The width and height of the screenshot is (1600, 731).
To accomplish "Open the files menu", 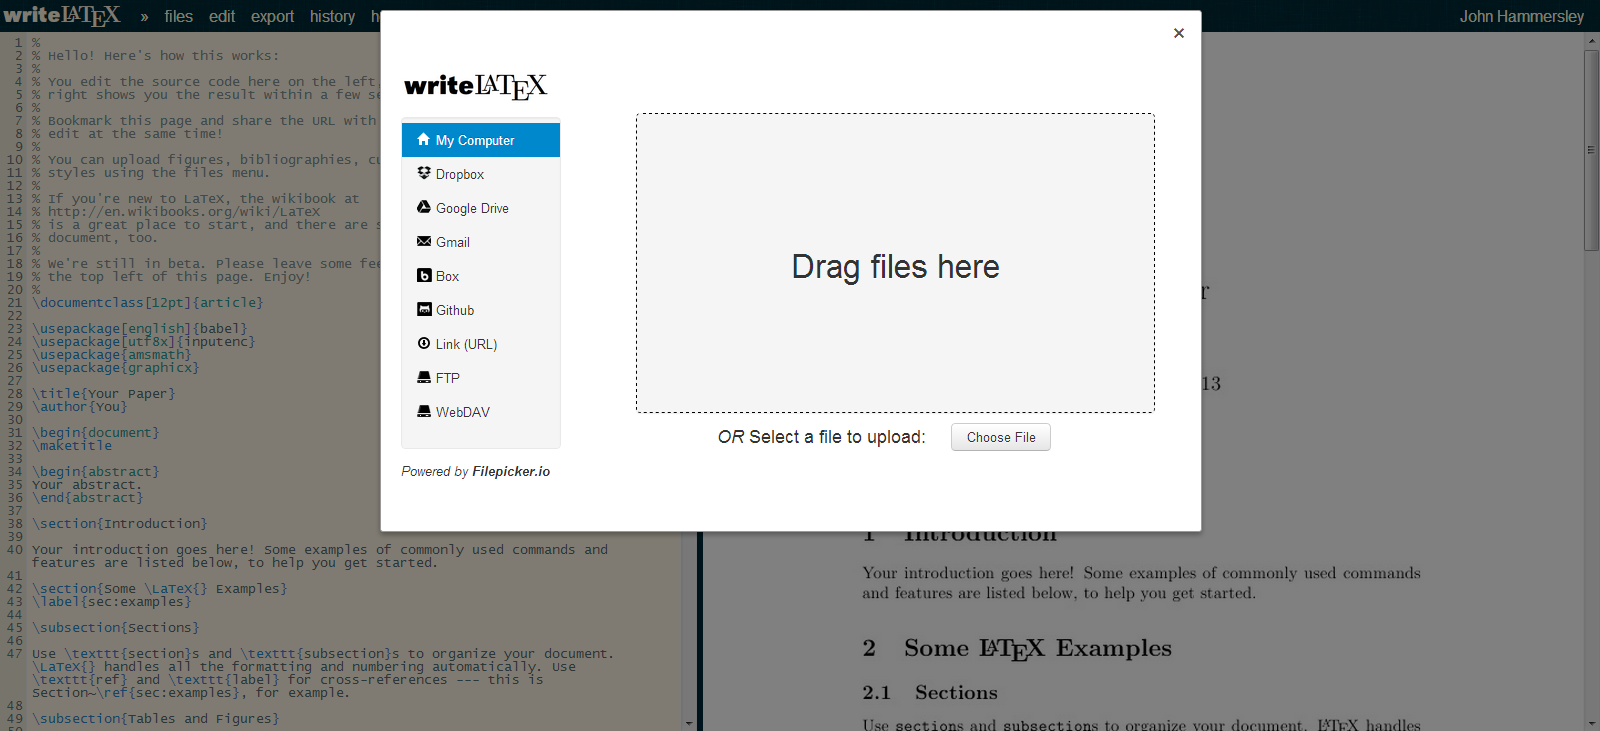I will [x=179, y=16].
